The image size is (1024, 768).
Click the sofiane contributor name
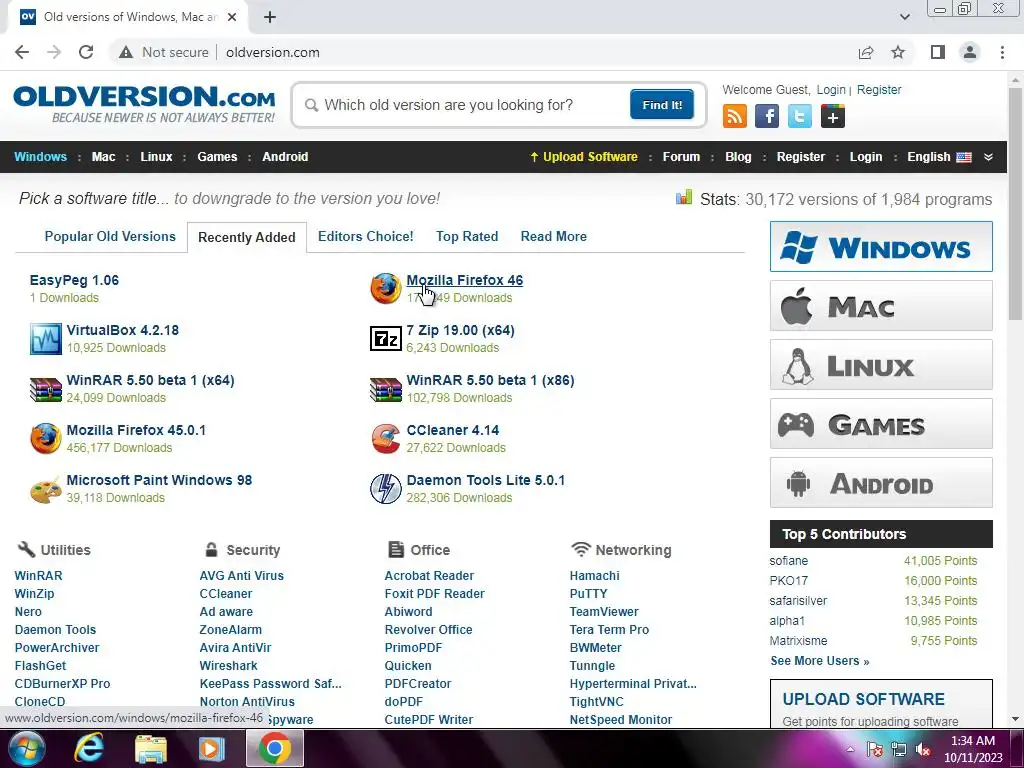pyautogui.click(x=788, y=561)
